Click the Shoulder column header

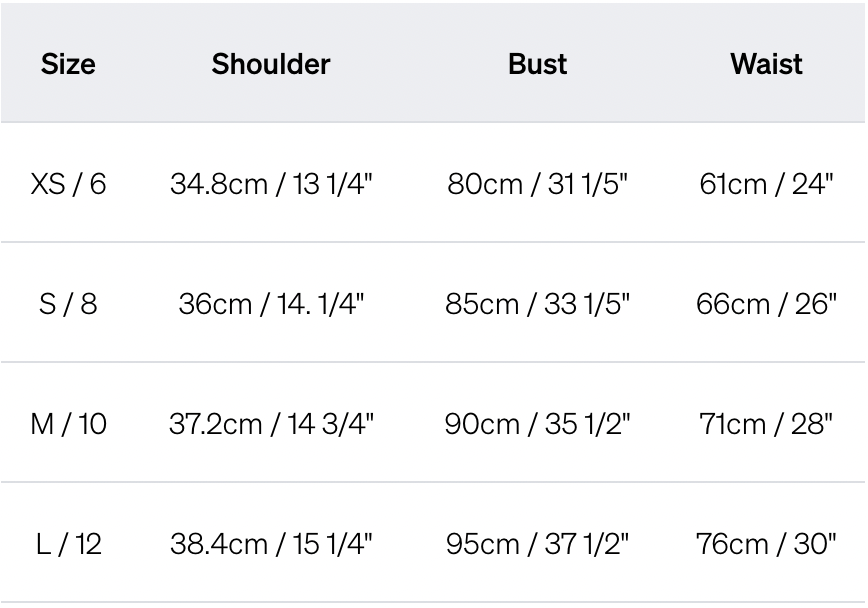(x=270, y=64)
